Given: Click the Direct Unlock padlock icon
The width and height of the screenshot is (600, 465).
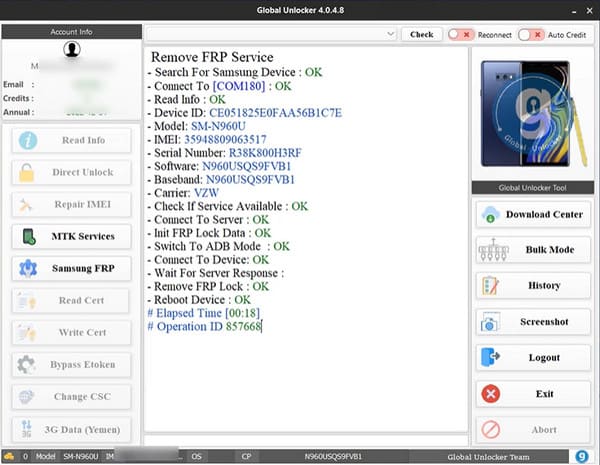Looking at the screenshot, I should 26,173.
